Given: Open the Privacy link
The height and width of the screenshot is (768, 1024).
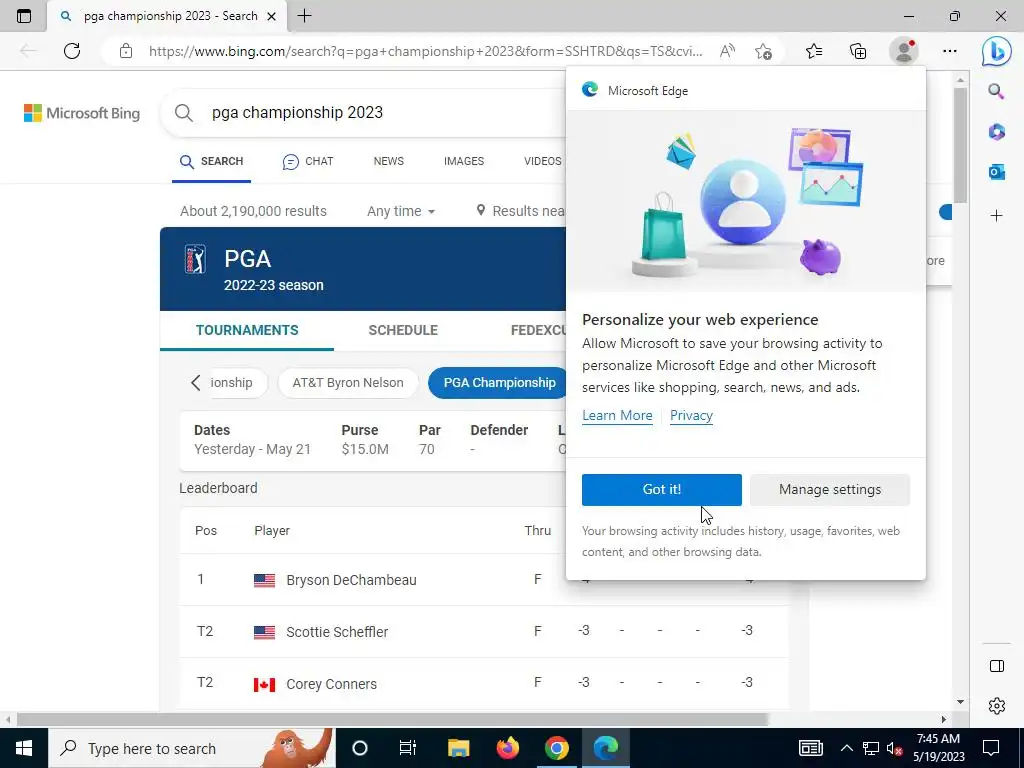Looking at the screenshot, I should [691, 416].
